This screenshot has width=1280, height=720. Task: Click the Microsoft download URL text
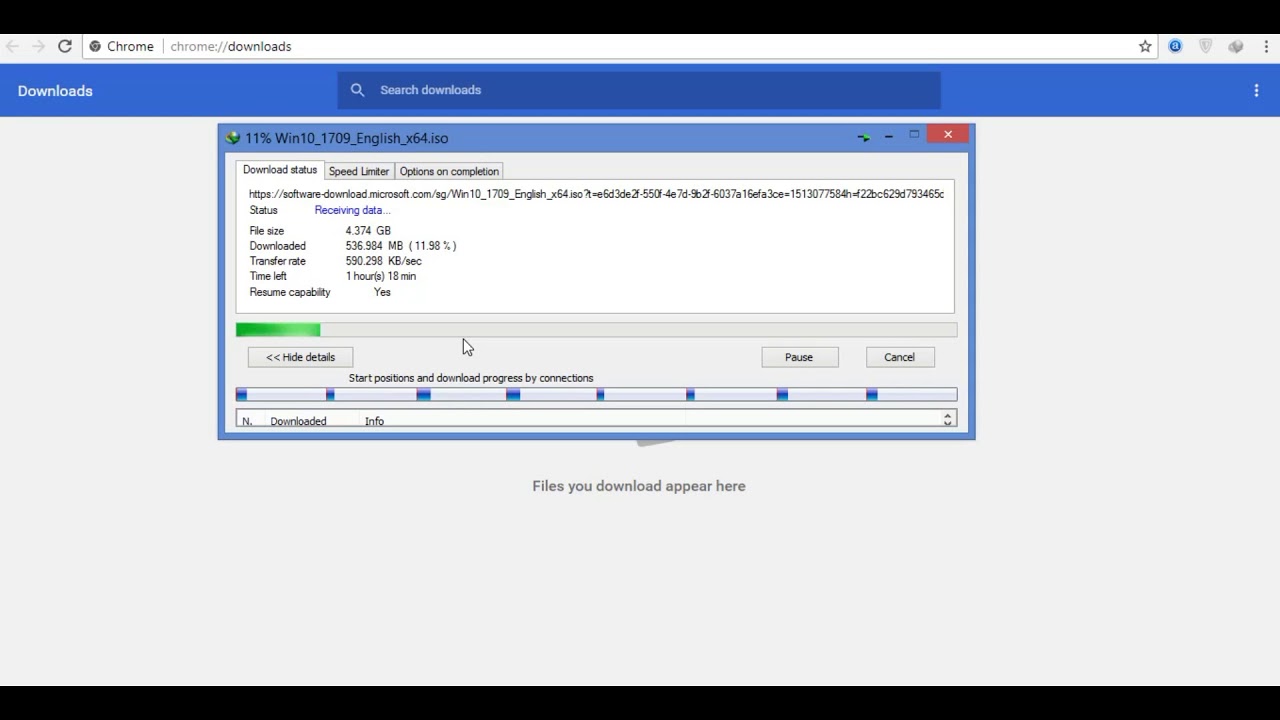click(596, 194)
